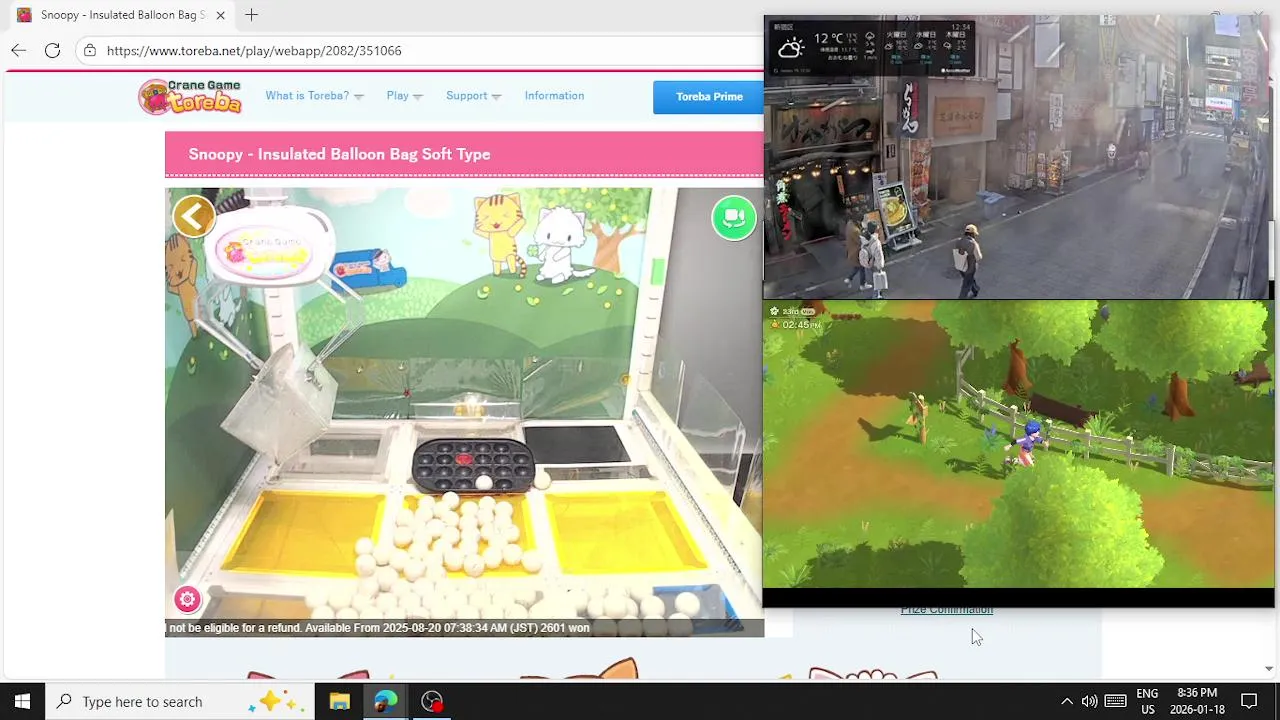Open Windows Start menu
Screen dimensions: 1280x720
point(22,701)
